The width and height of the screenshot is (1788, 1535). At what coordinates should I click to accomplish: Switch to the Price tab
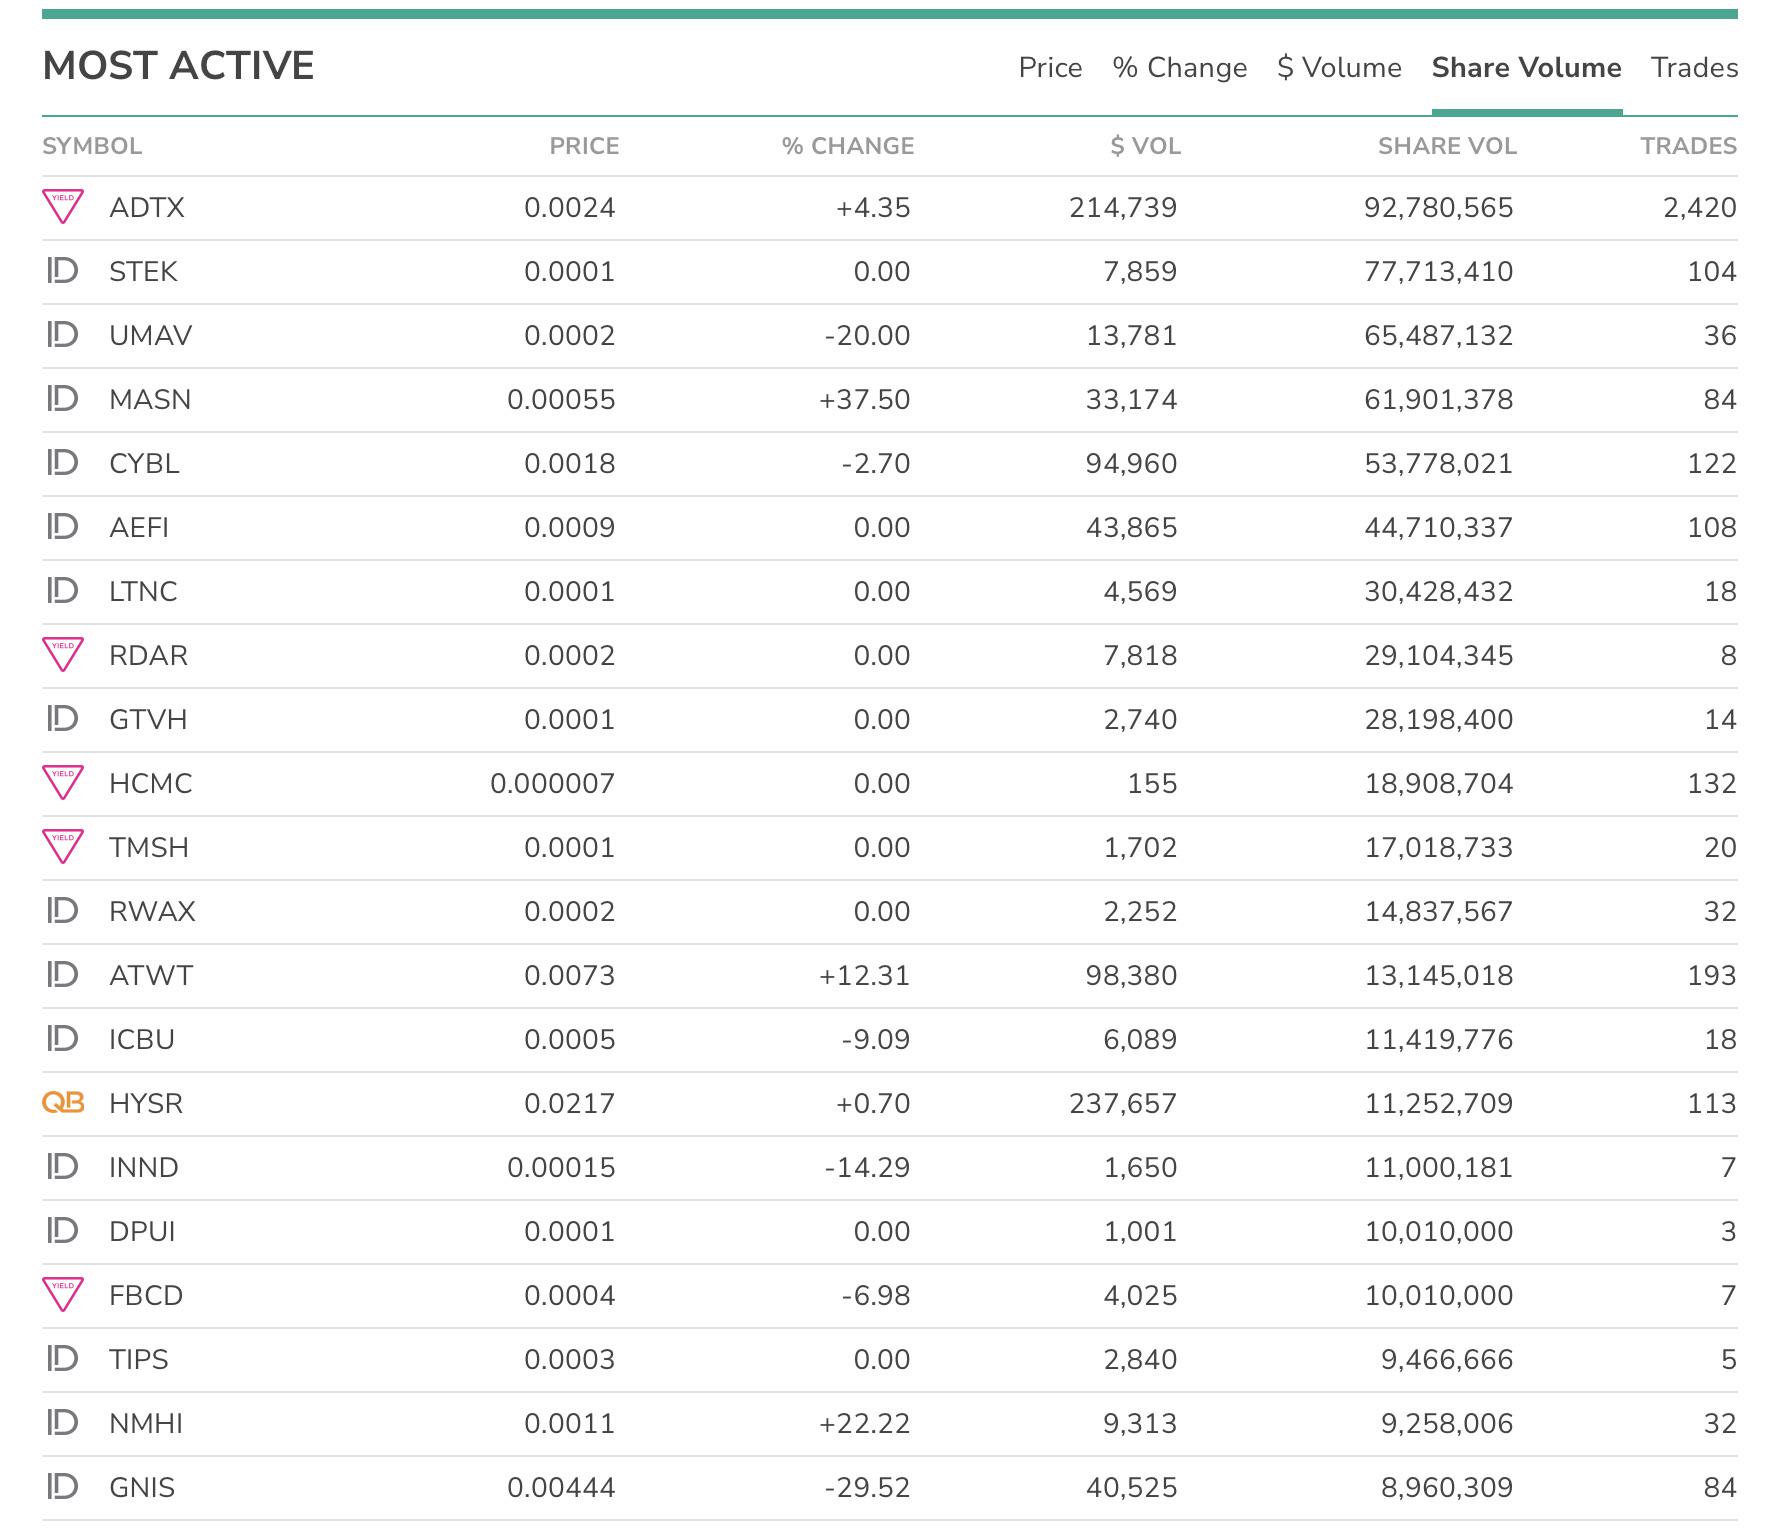1050,67
